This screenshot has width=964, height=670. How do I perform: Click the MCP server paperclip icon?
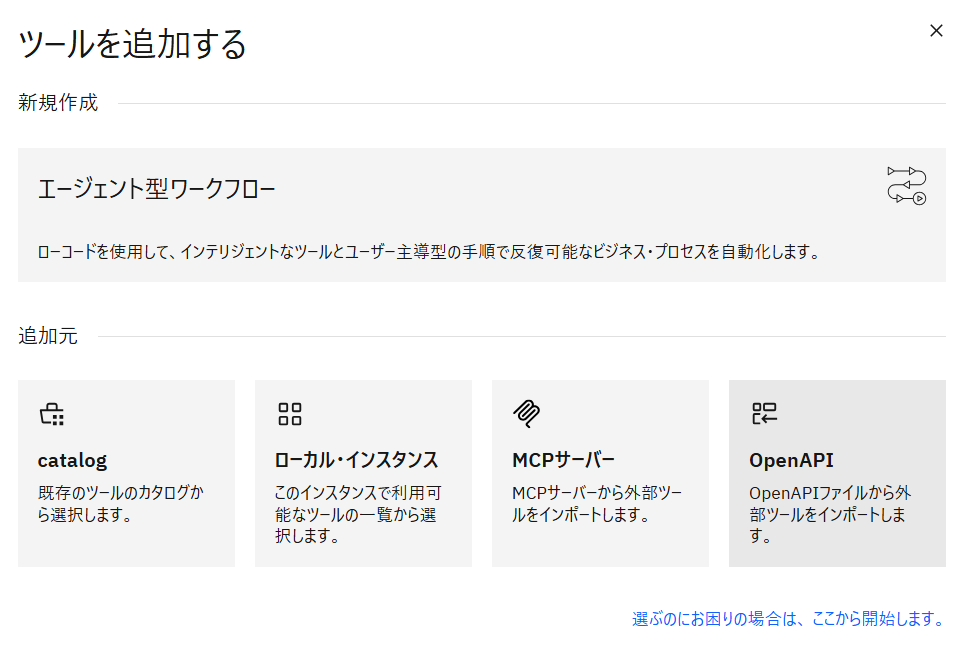click(x=525, y=413)
